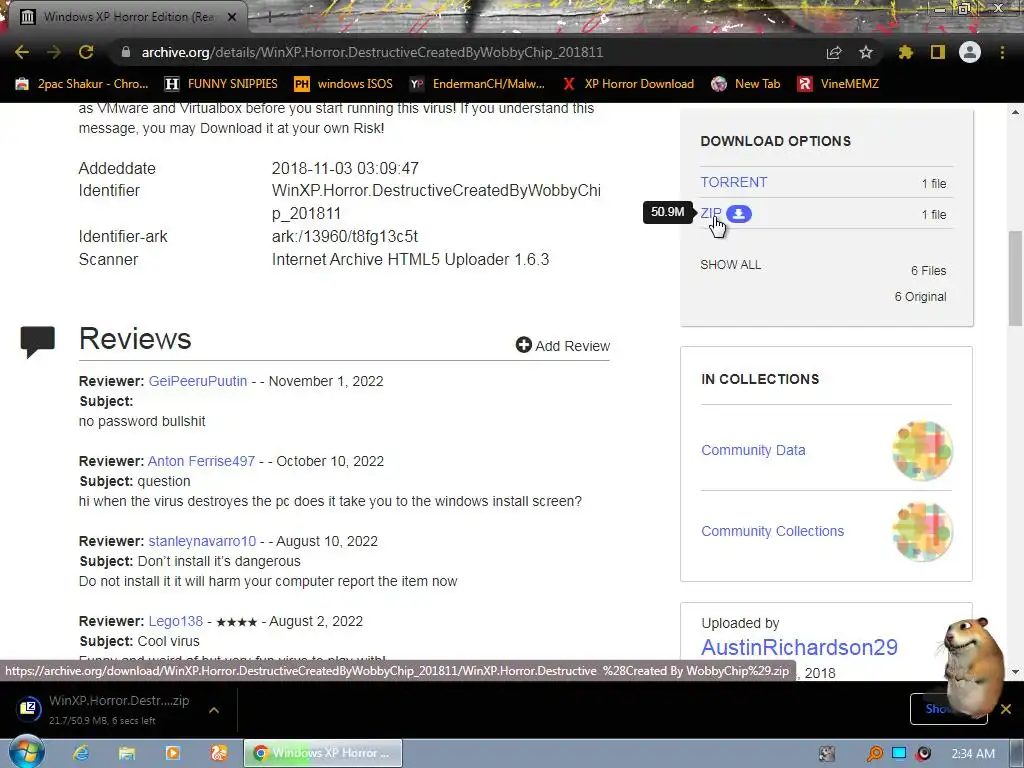The image size is (1024, 768).
Task: Open the Community Data collection link
Action: (753, 450)
